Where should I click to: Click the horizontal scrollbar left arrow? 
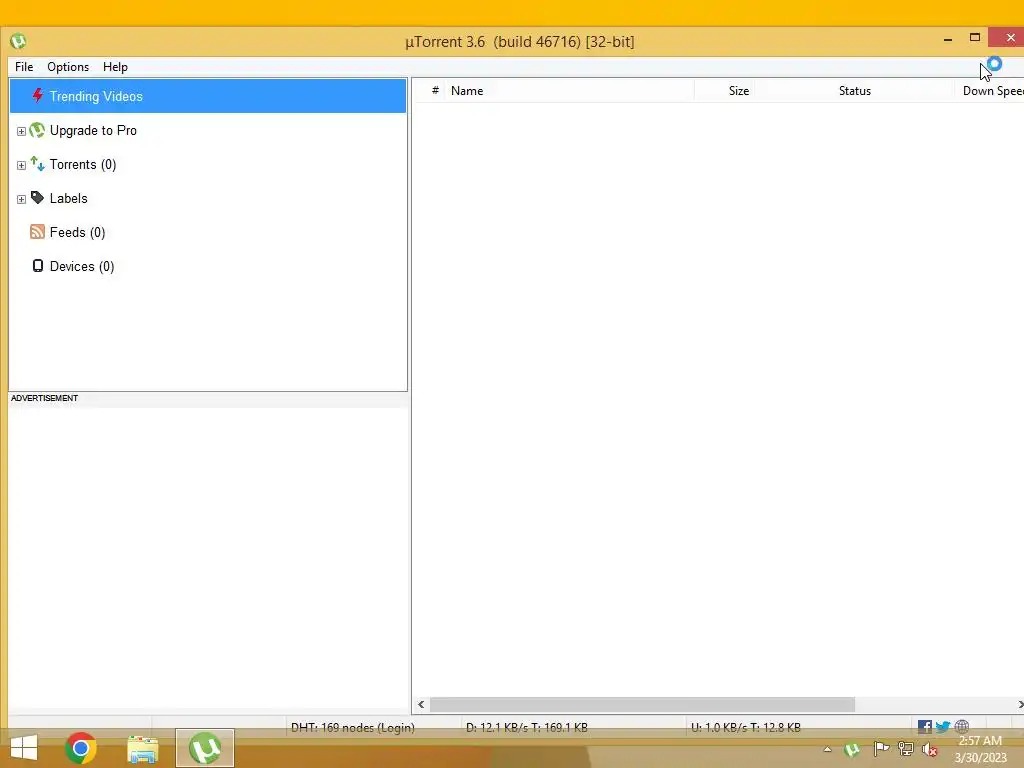[421, 704]
